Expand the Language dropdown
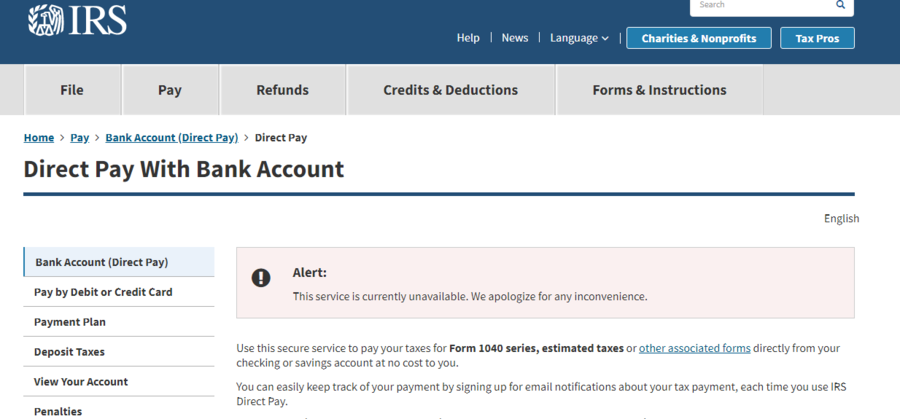The image size is (900, 419). [x=579, y=38]
